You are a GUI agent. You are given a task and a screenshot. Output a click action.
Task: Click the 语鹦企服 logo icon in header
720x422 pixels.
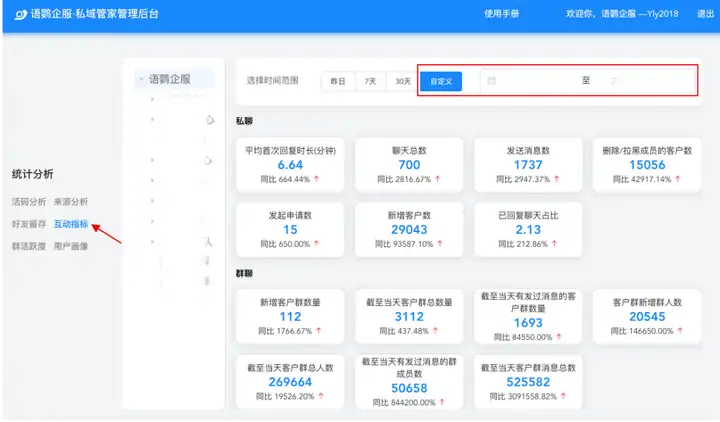point(20,14)
